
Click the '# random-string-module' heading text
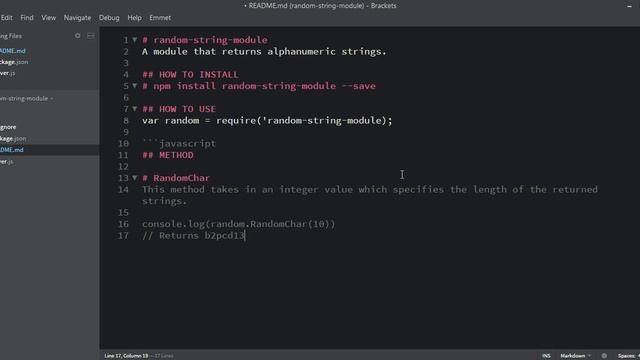tap(205, 40)
